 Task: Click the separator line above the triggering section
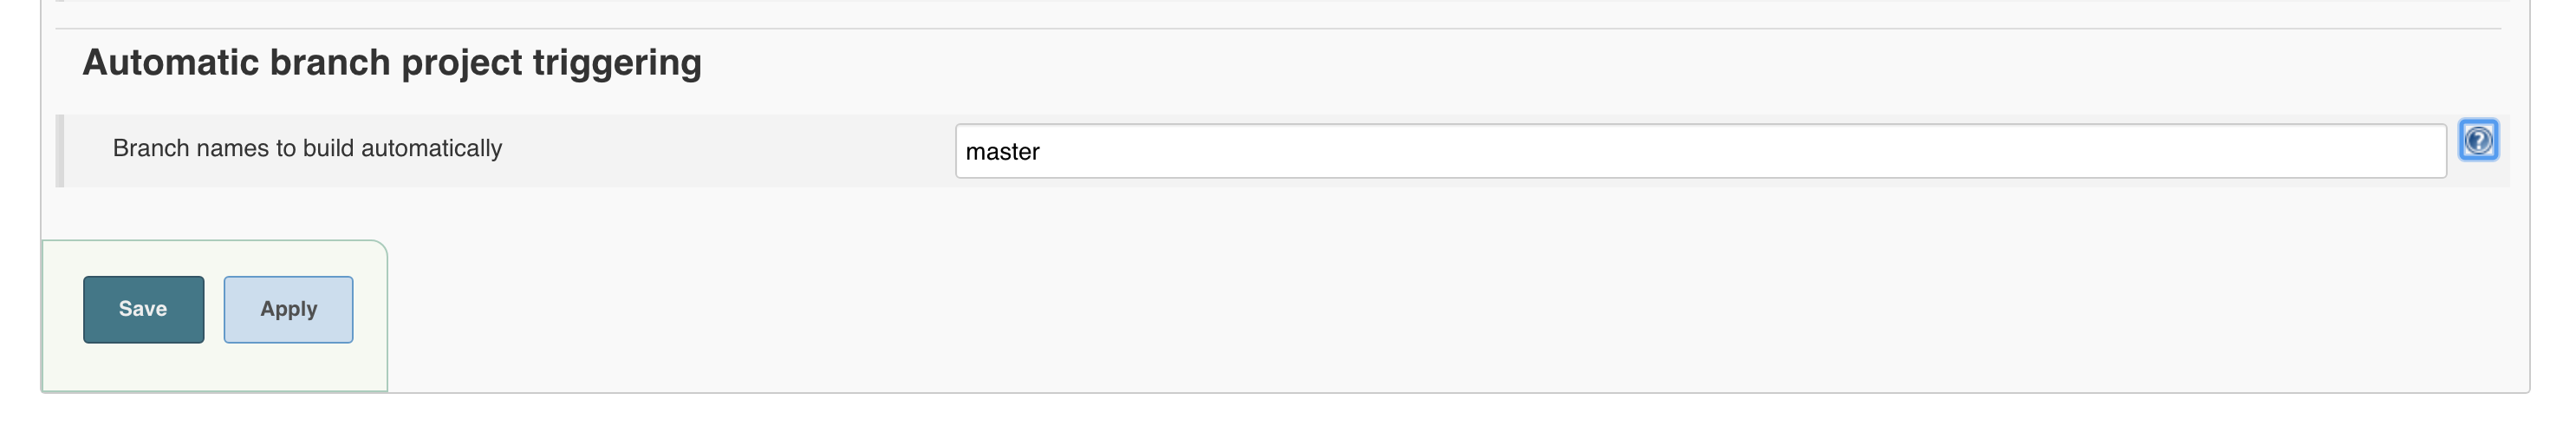(1278, 28)
